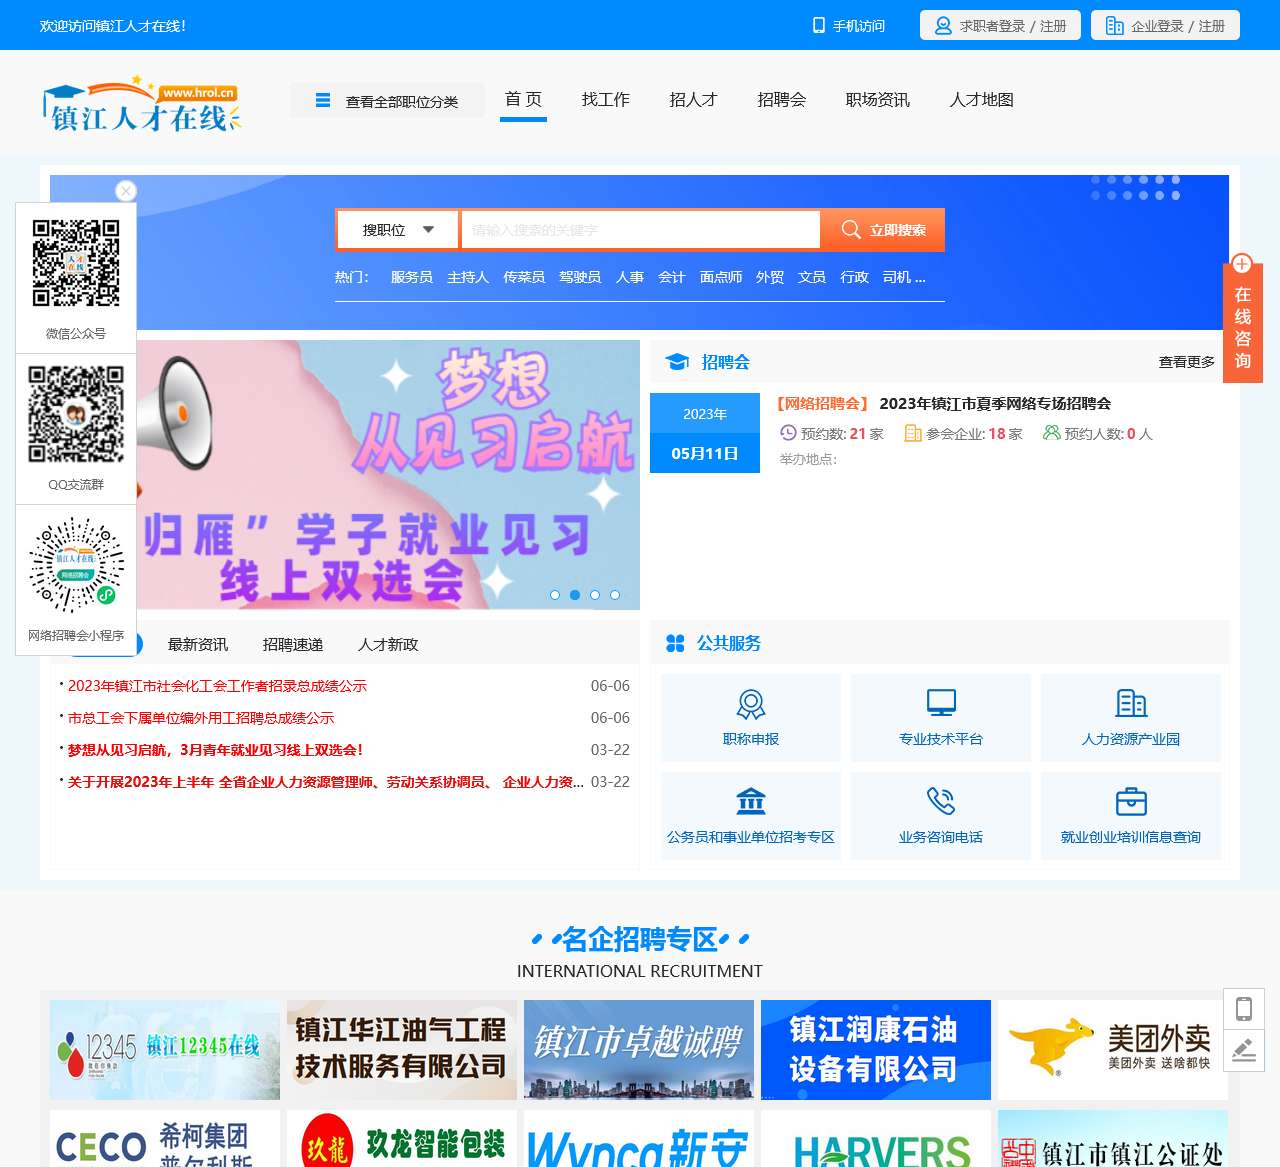Click 微信公众号 QR code
1280x1167 pixels.
76,263
